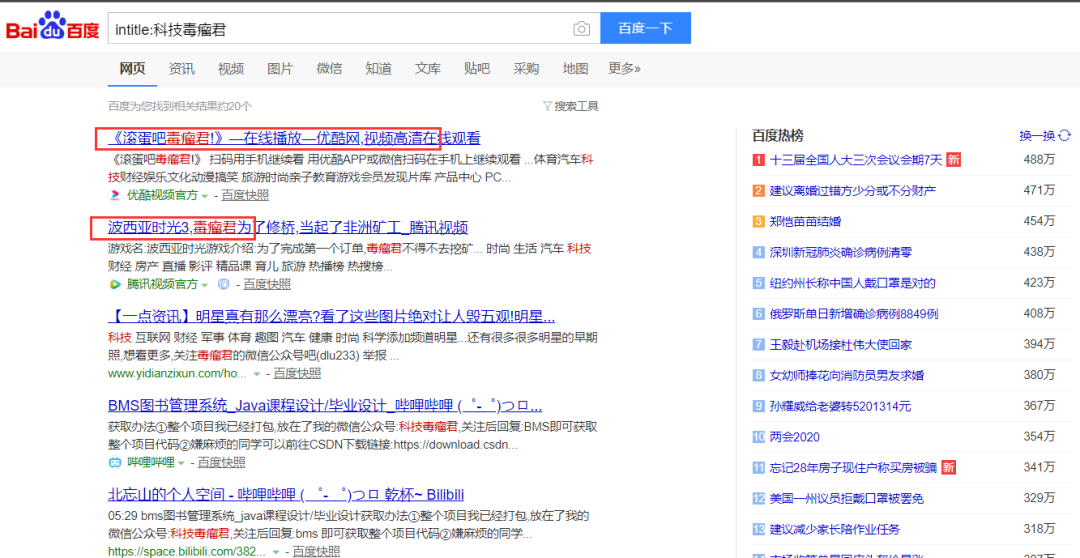1080x558 pixels.
Task: Click the Youku site icon
Action: pyautogui.click(x=115, y=195)
